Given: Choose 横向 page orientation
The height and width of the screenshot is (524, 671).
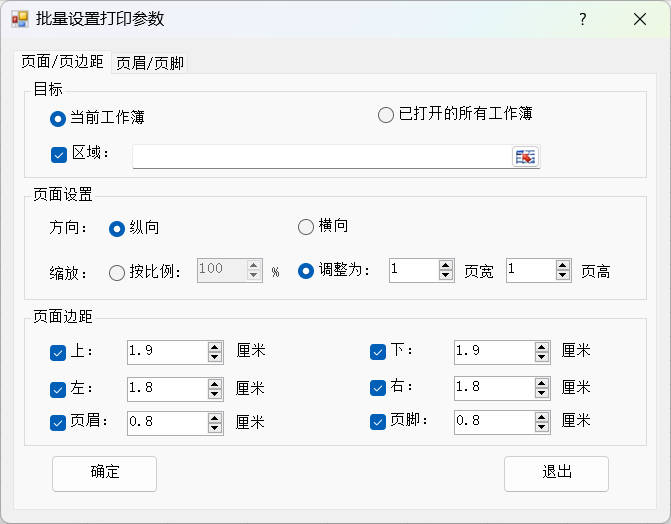Looking at the screenshot, I should pyautogui.click(x=306, y=227).
